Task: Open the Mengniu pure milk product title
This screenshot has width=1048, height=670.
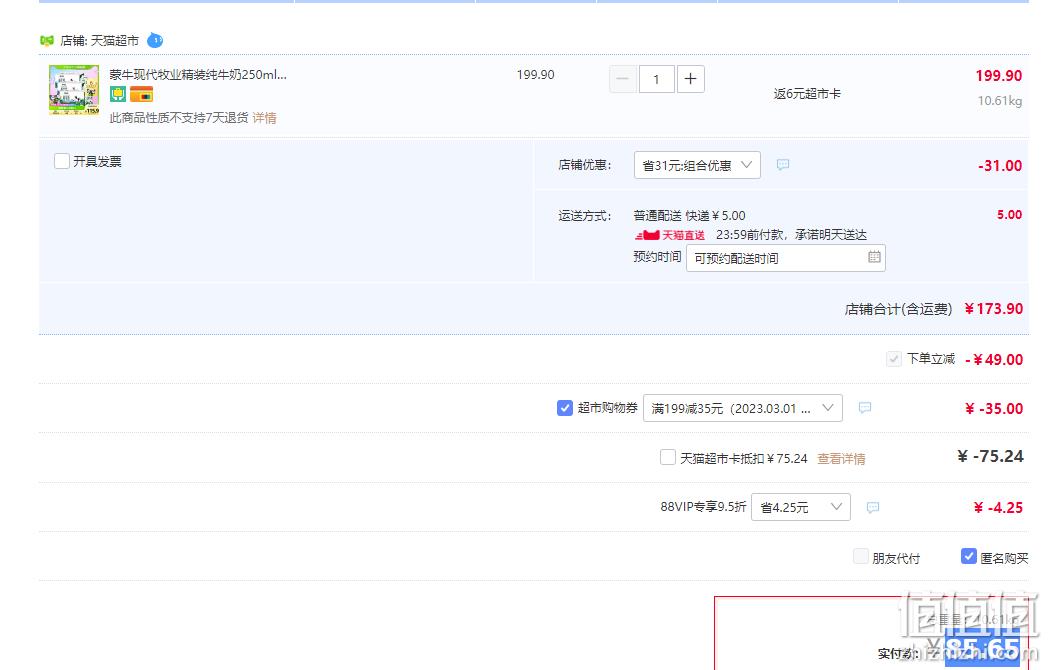Action: (x=198, y=75)
